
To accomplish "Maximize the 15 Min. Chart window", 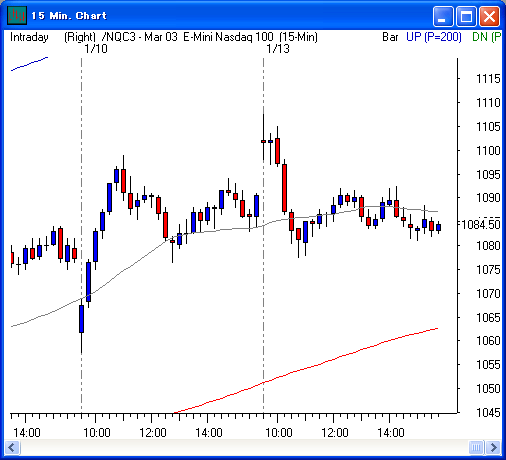I will pos(466,16).
